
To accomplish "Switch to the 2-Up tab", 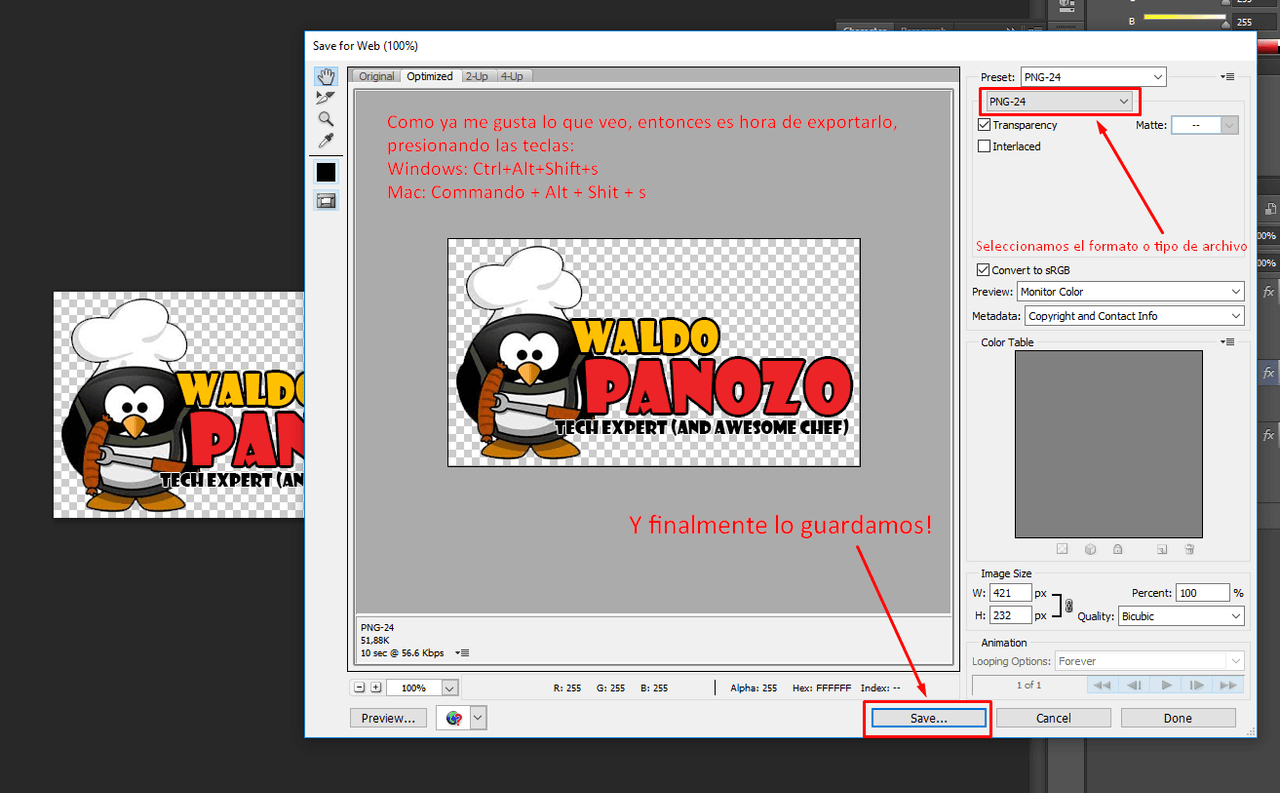I will 477,76.
